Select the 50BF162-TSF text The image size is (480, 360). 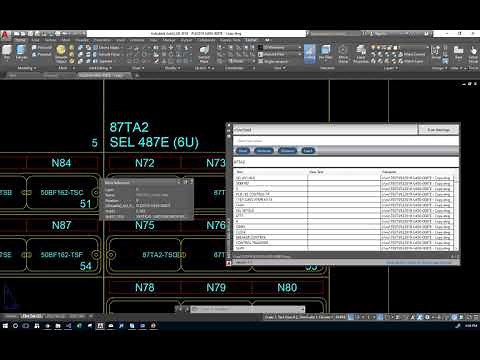(62, 255)
